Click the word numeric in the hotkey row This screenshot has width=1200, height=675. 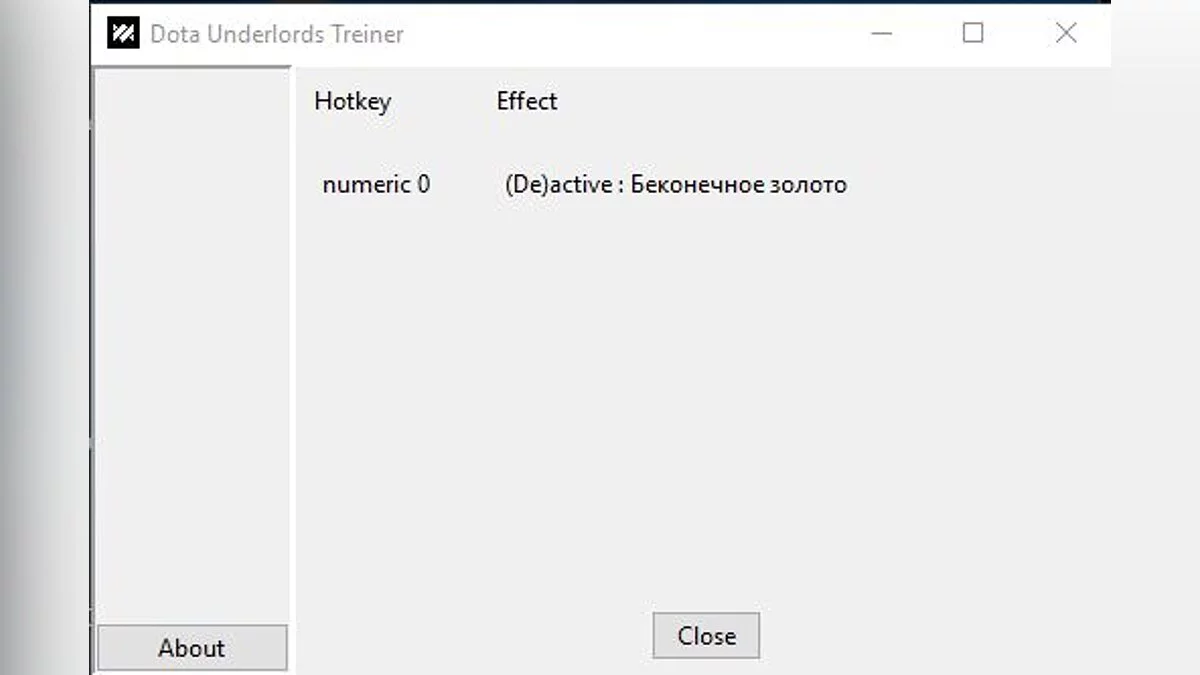pyautogui.click(x=366, y=185)
